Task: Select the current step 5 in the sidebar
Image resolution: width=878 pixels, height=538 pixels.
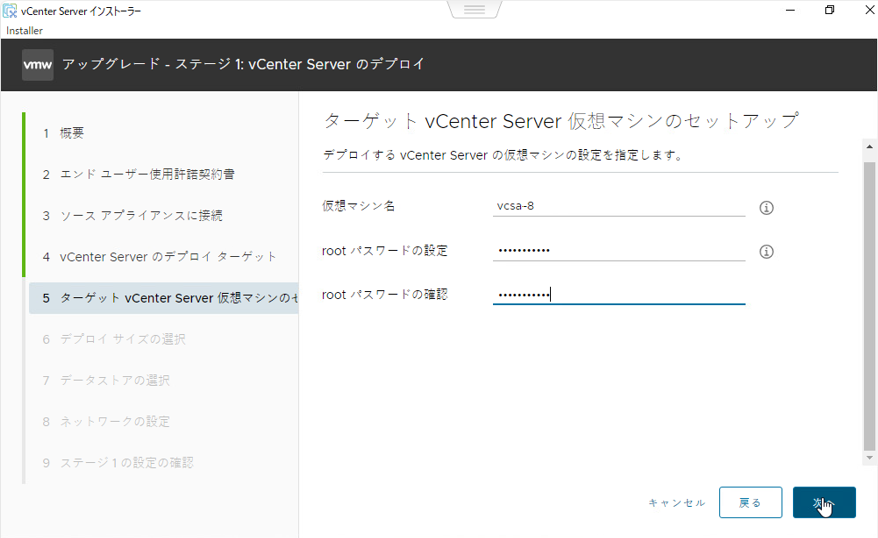Action: pyautogui.click(x=165, y=298)
